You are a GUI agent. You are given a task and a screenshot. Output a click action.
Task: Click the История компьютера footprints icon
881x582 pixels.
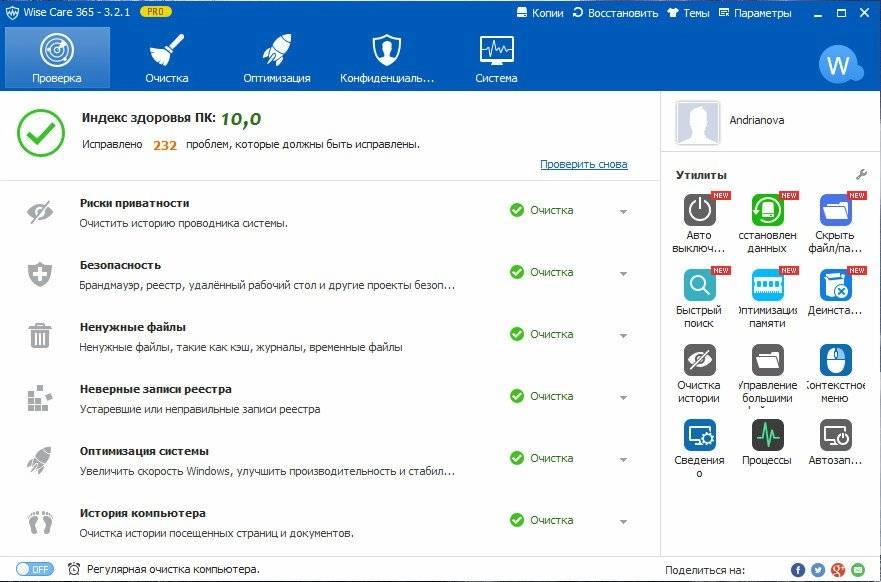tap(40, 522)
